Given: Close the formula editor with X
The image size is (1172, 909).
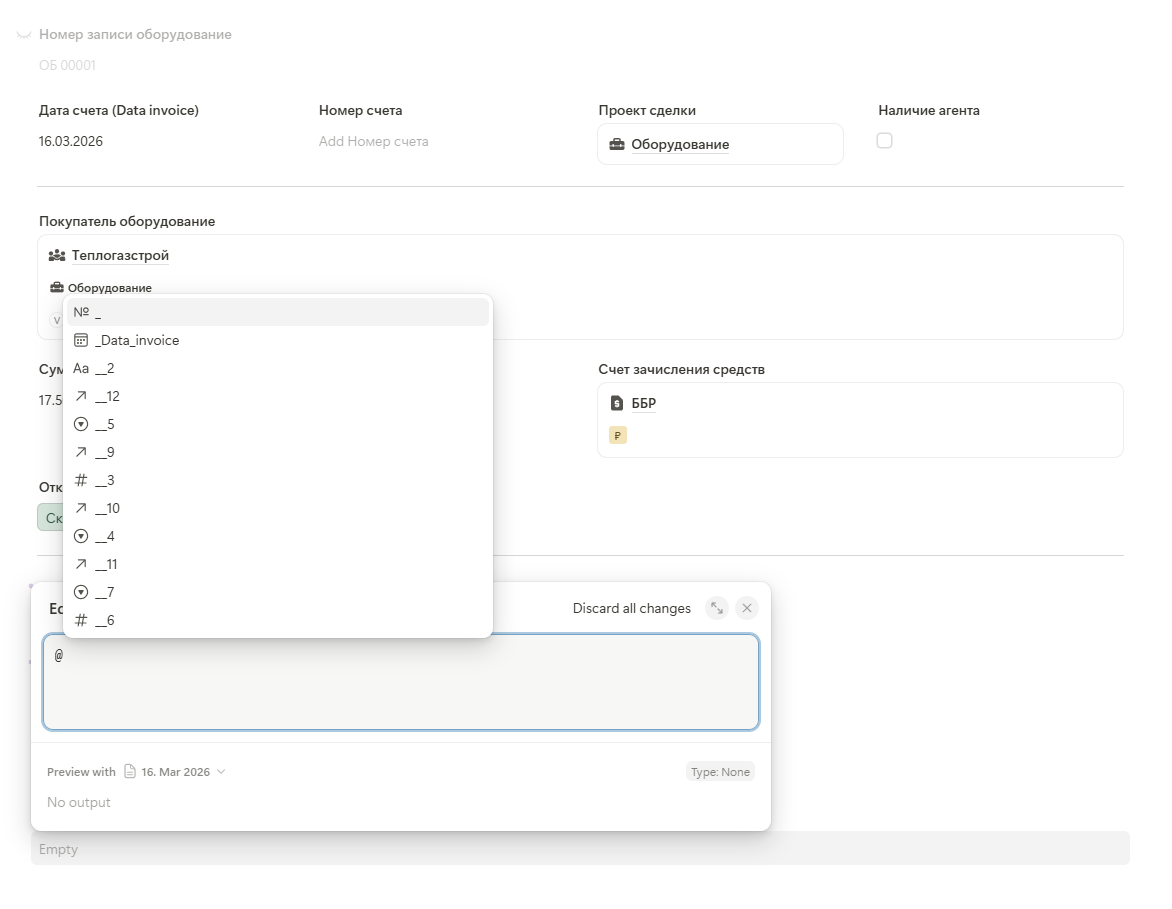Looking at the screenshot, I should pos(747,608).
